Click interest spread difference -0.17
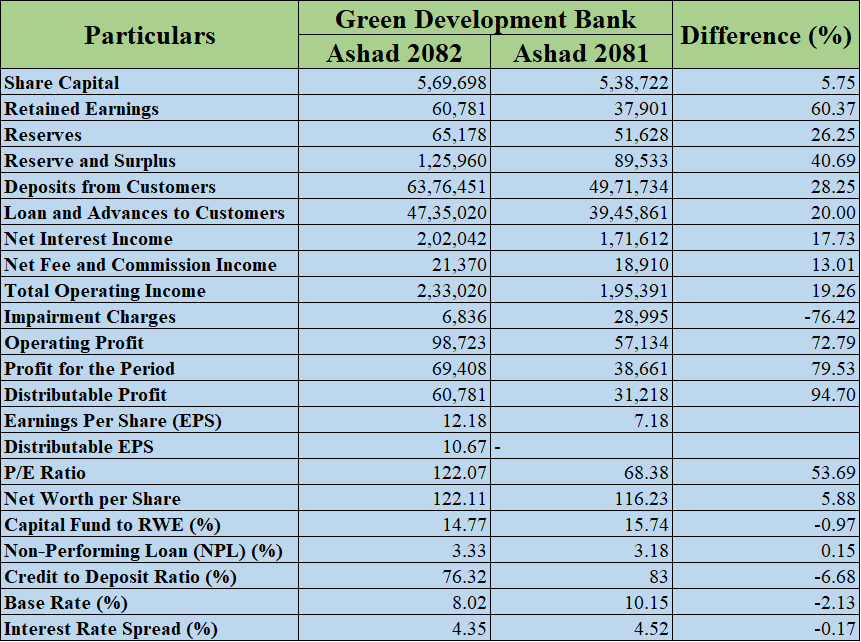 click(835, 629)
